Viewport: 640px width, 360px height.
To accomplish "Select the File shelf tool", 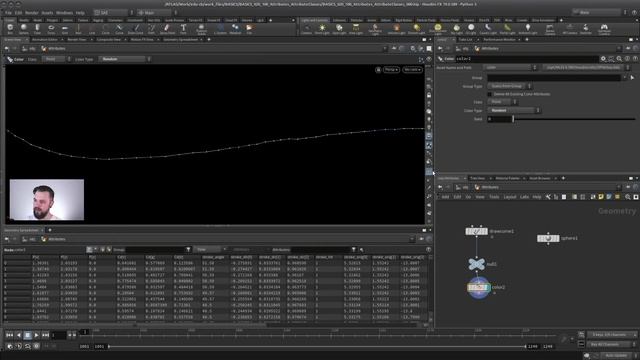I will (x=249, y=29).
